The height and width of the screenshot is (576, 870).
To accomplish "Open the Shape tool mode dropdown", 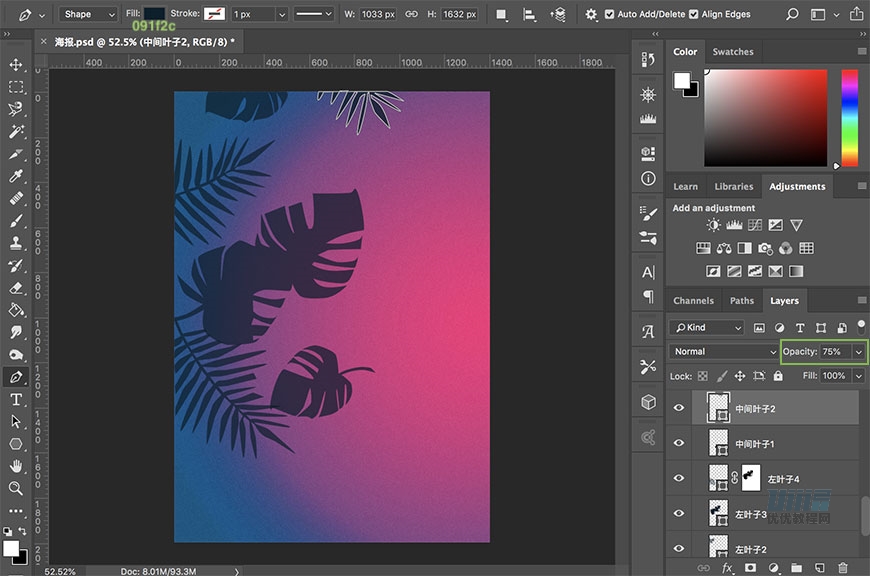I will (x=87, y=15).
